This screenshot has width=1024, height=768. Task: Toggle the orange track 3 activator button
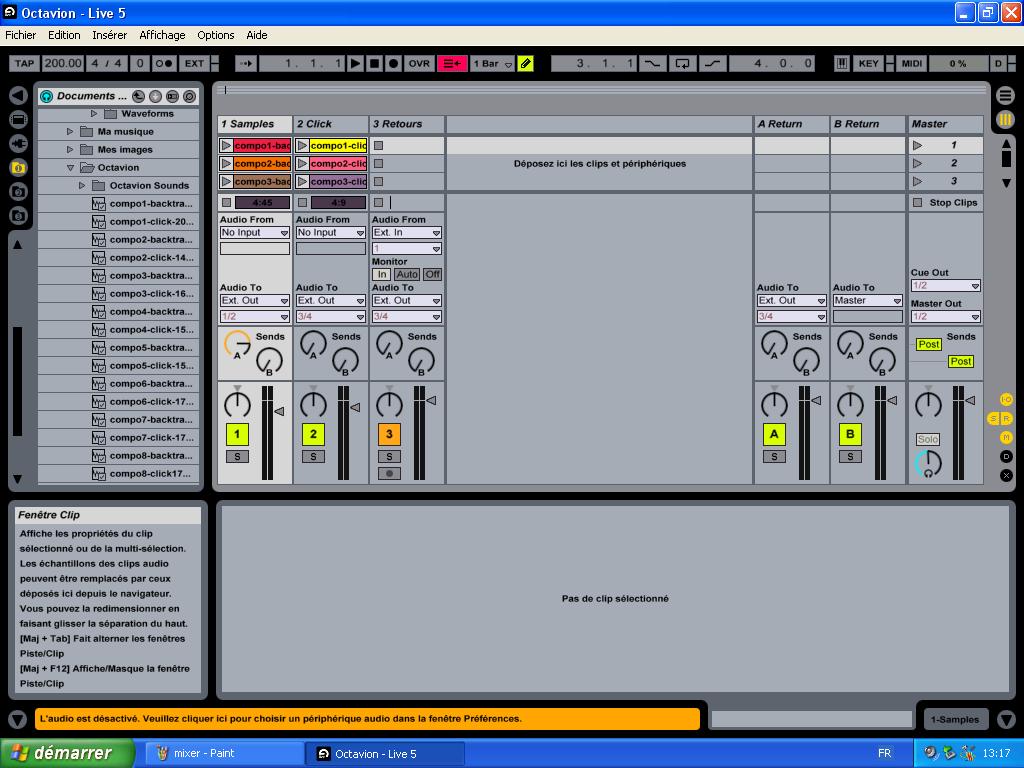389,434
